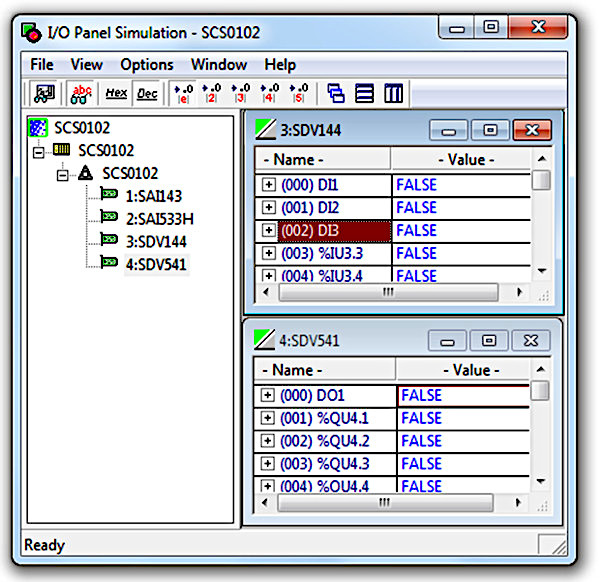Click the .0 '5' decimal places icon
Screen dimensions: 600x582
click(298, 94)
